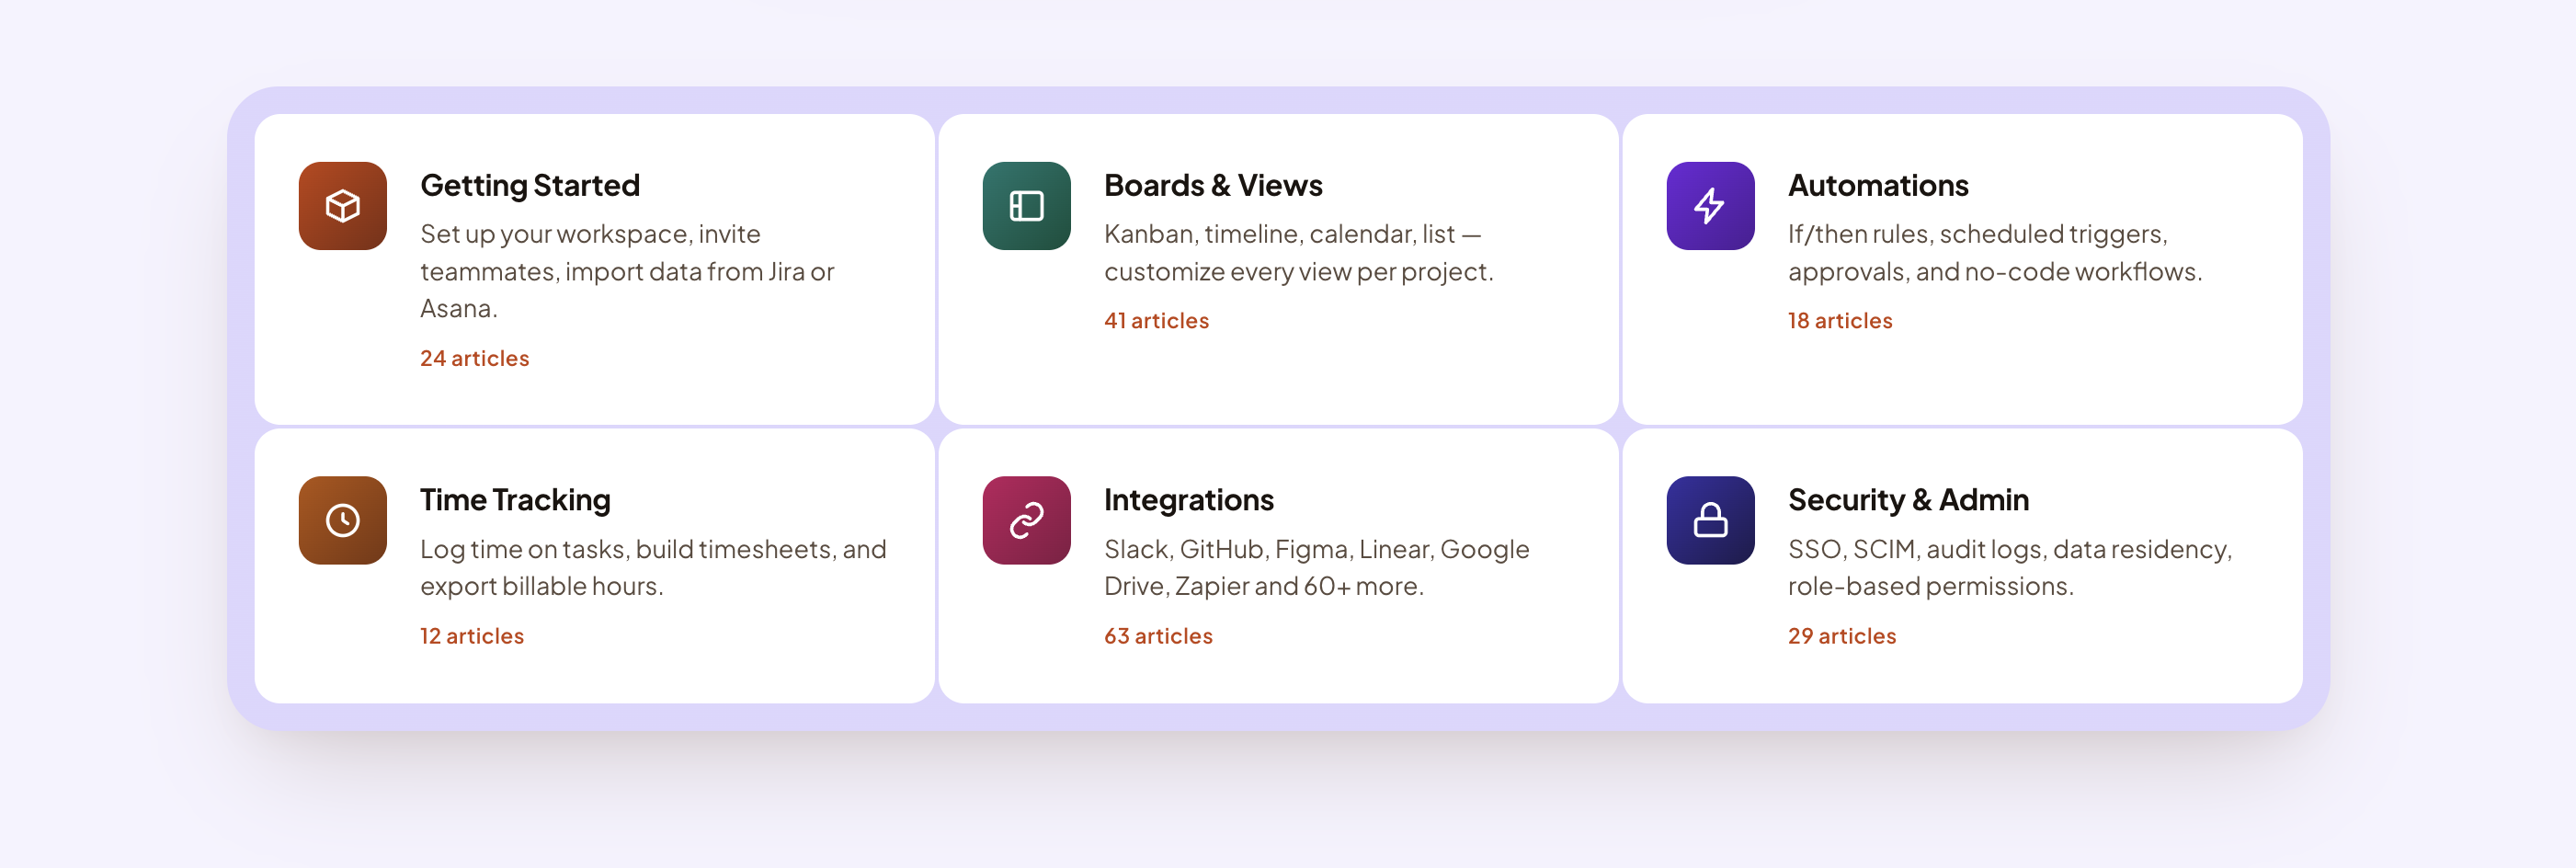2576x868 pixels.
Task: Open the Time Tracking title
Action: (x=515, y=500)
